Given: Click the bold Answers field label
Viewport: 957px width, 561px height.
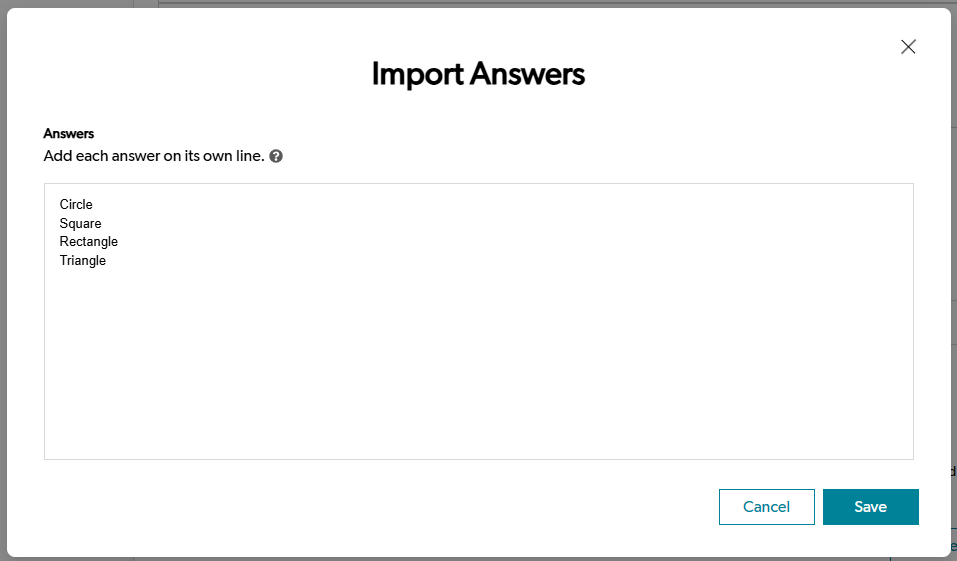Looking at the screenshot, I should click(69, 133).
